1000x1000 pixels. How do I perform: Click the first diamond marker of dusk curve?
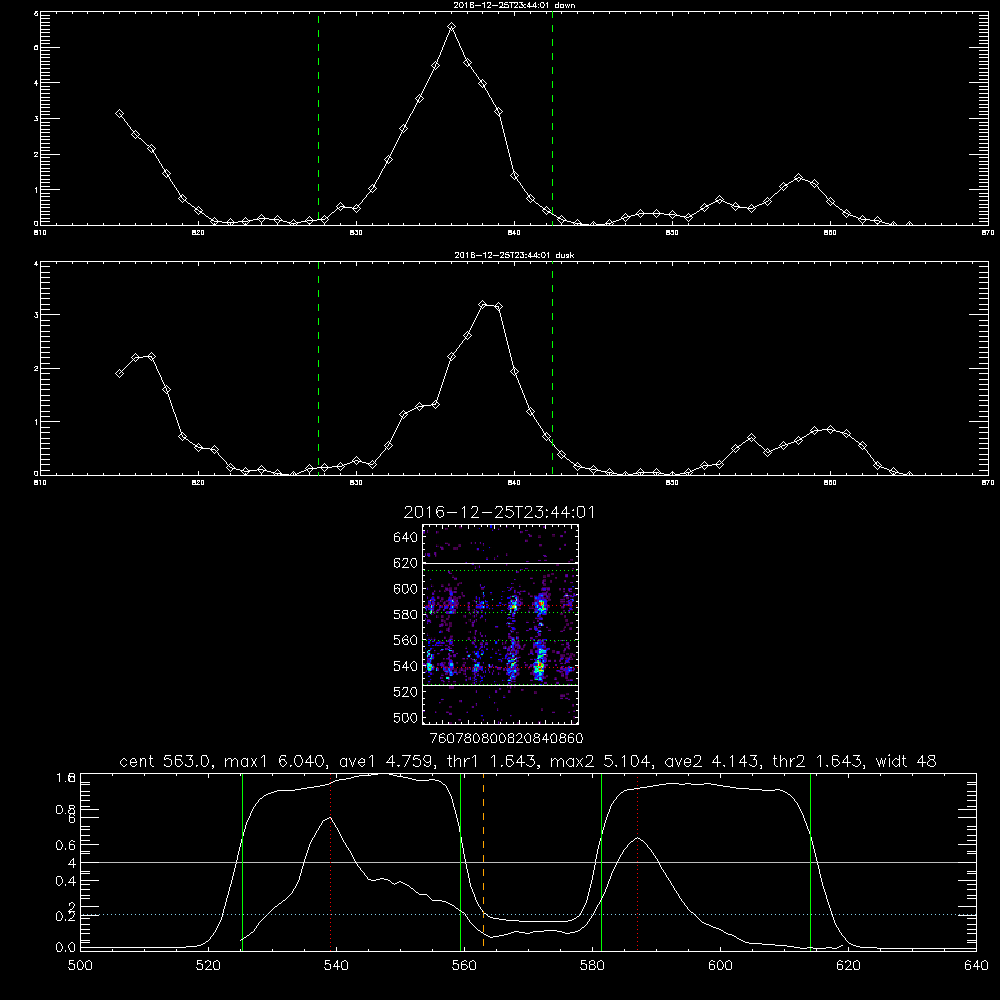point(119,373)
